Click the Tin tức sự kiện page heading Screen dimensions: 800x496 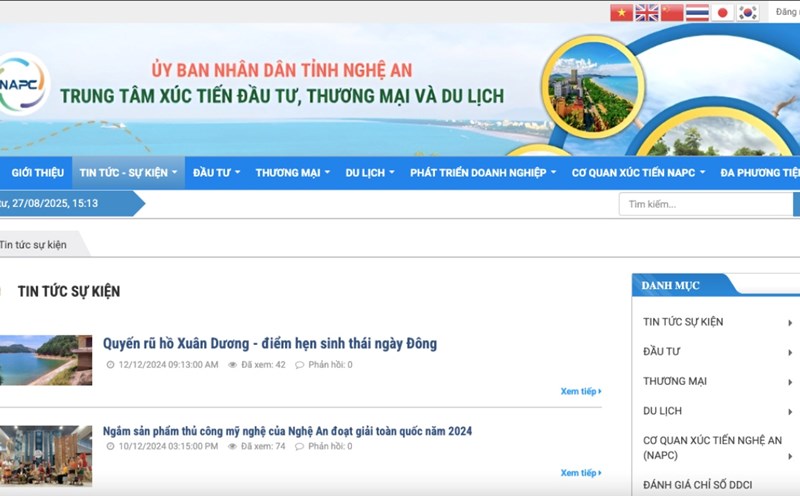(69, 291)
